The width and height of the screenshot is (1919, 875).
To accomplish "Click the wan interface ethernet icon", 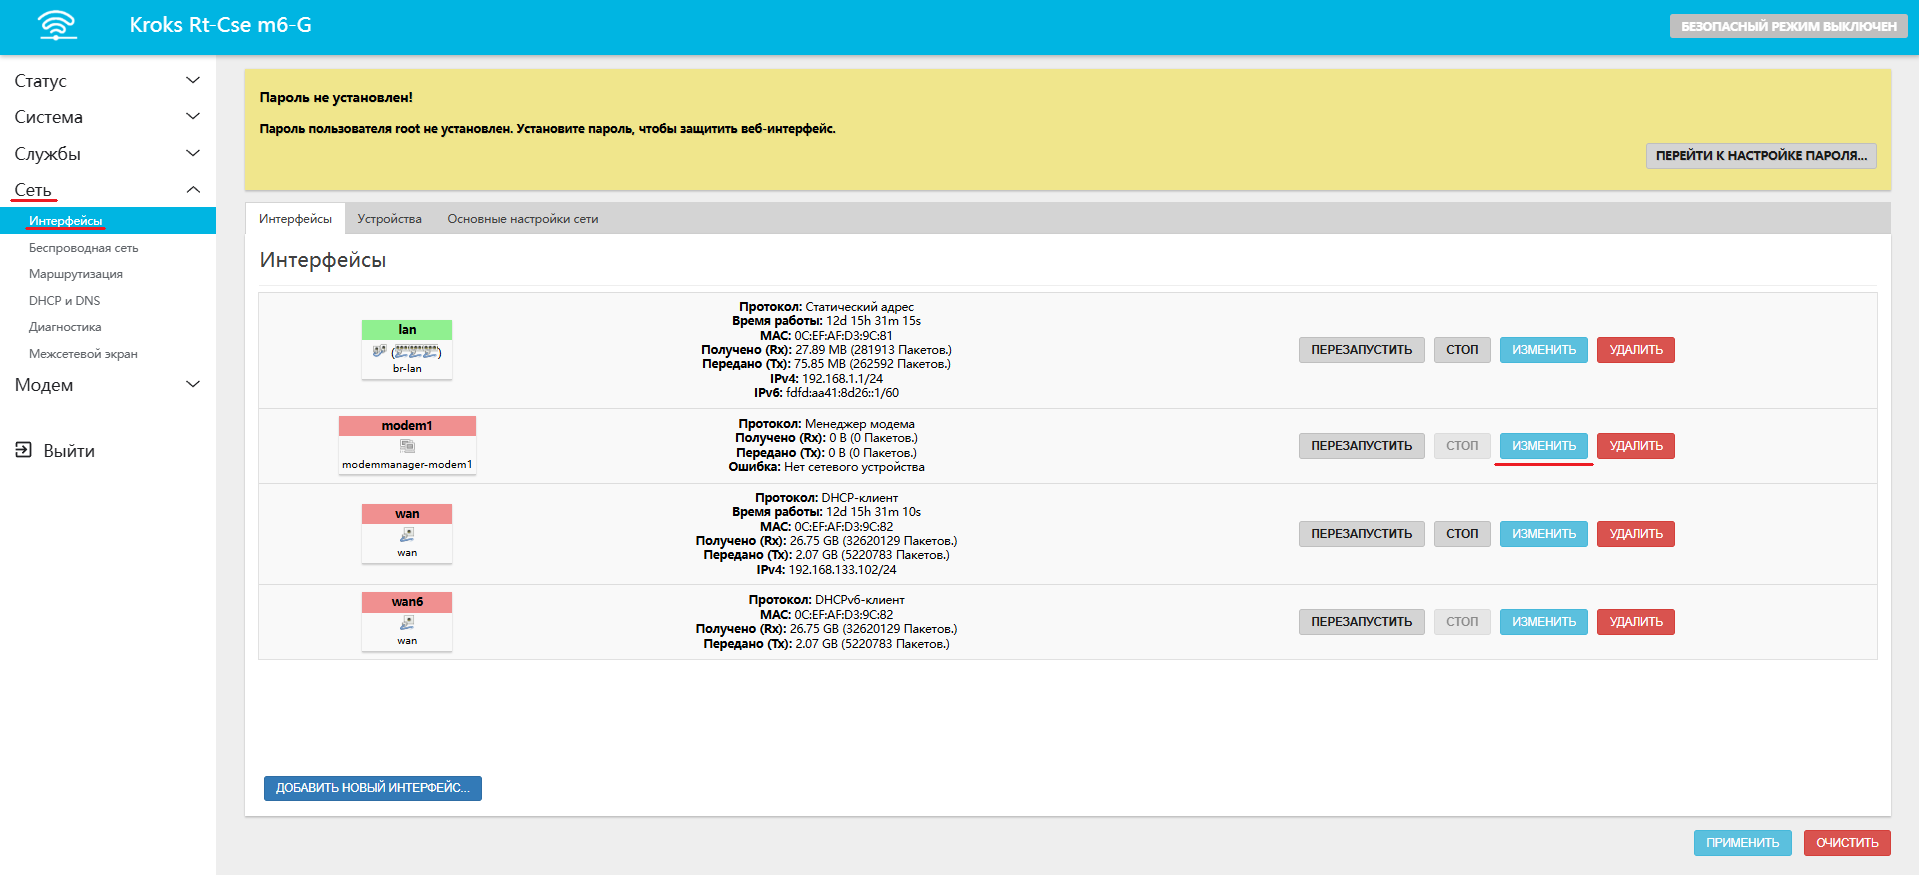I will 407,535.
